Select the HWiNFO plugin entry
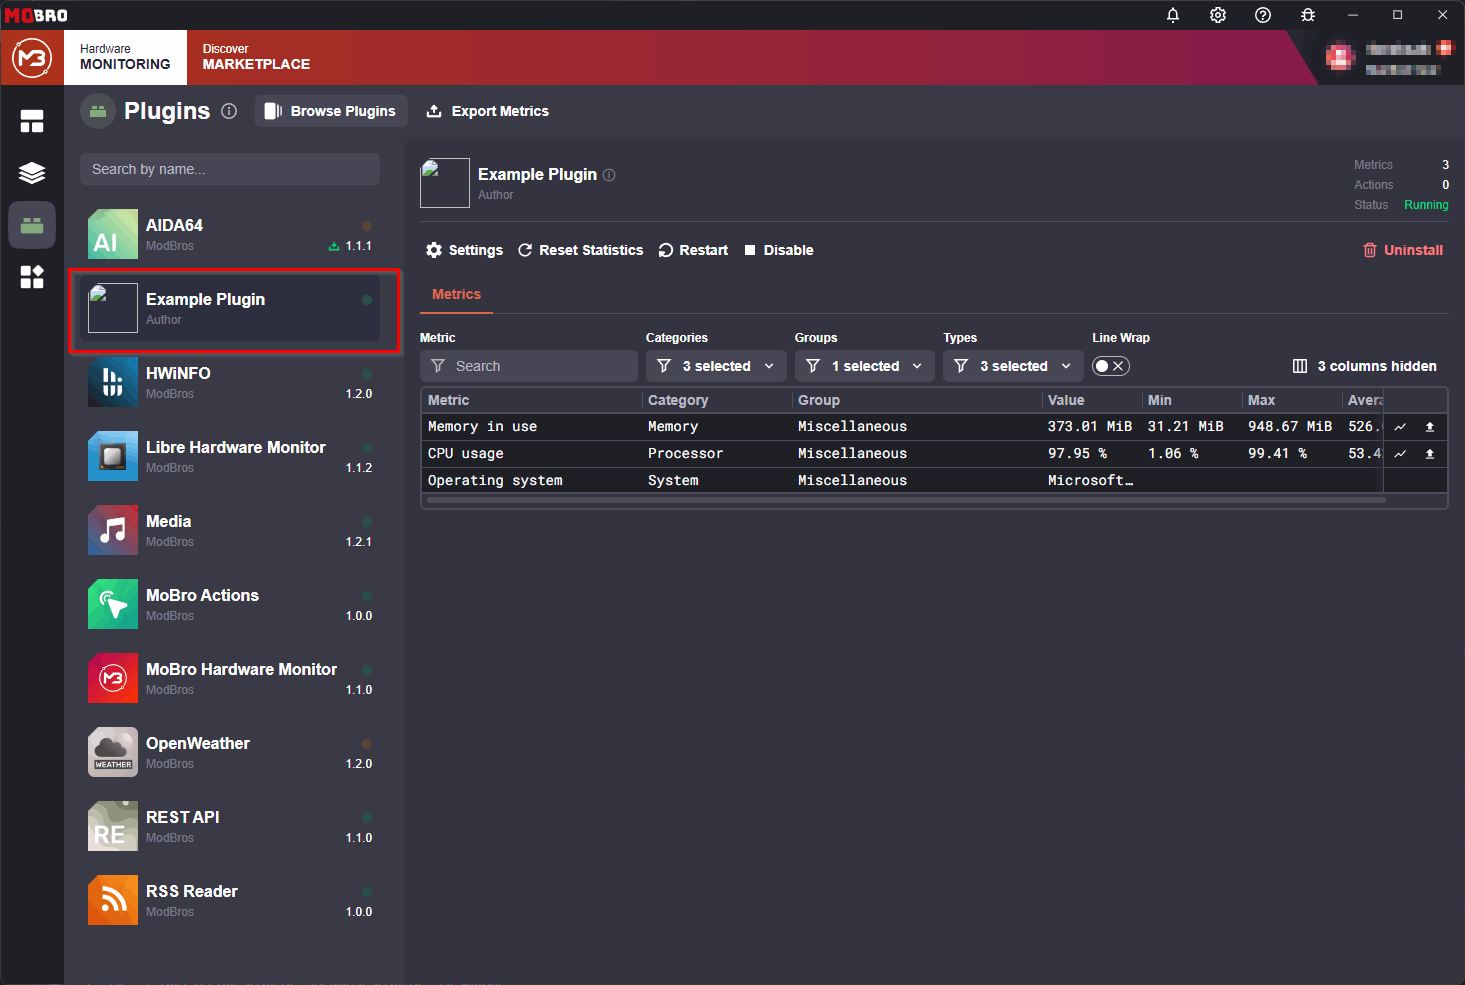The width and height of the screenshot is (1465, 985). click(x=230, y=382)
